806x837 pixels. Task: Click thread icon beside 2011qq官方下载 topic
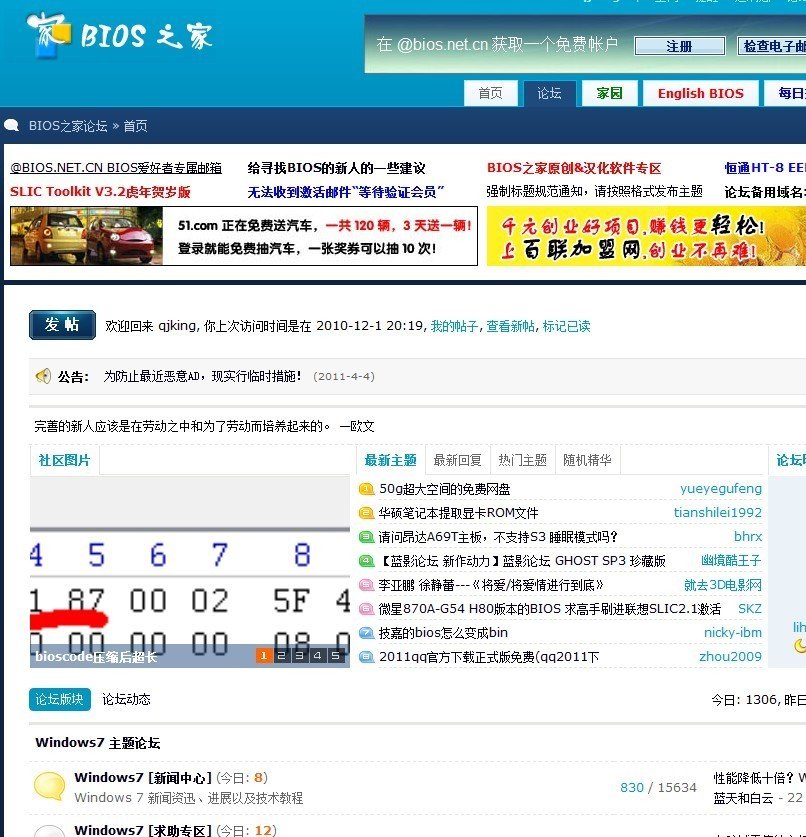pyautogui.click(x=366, y=657)
